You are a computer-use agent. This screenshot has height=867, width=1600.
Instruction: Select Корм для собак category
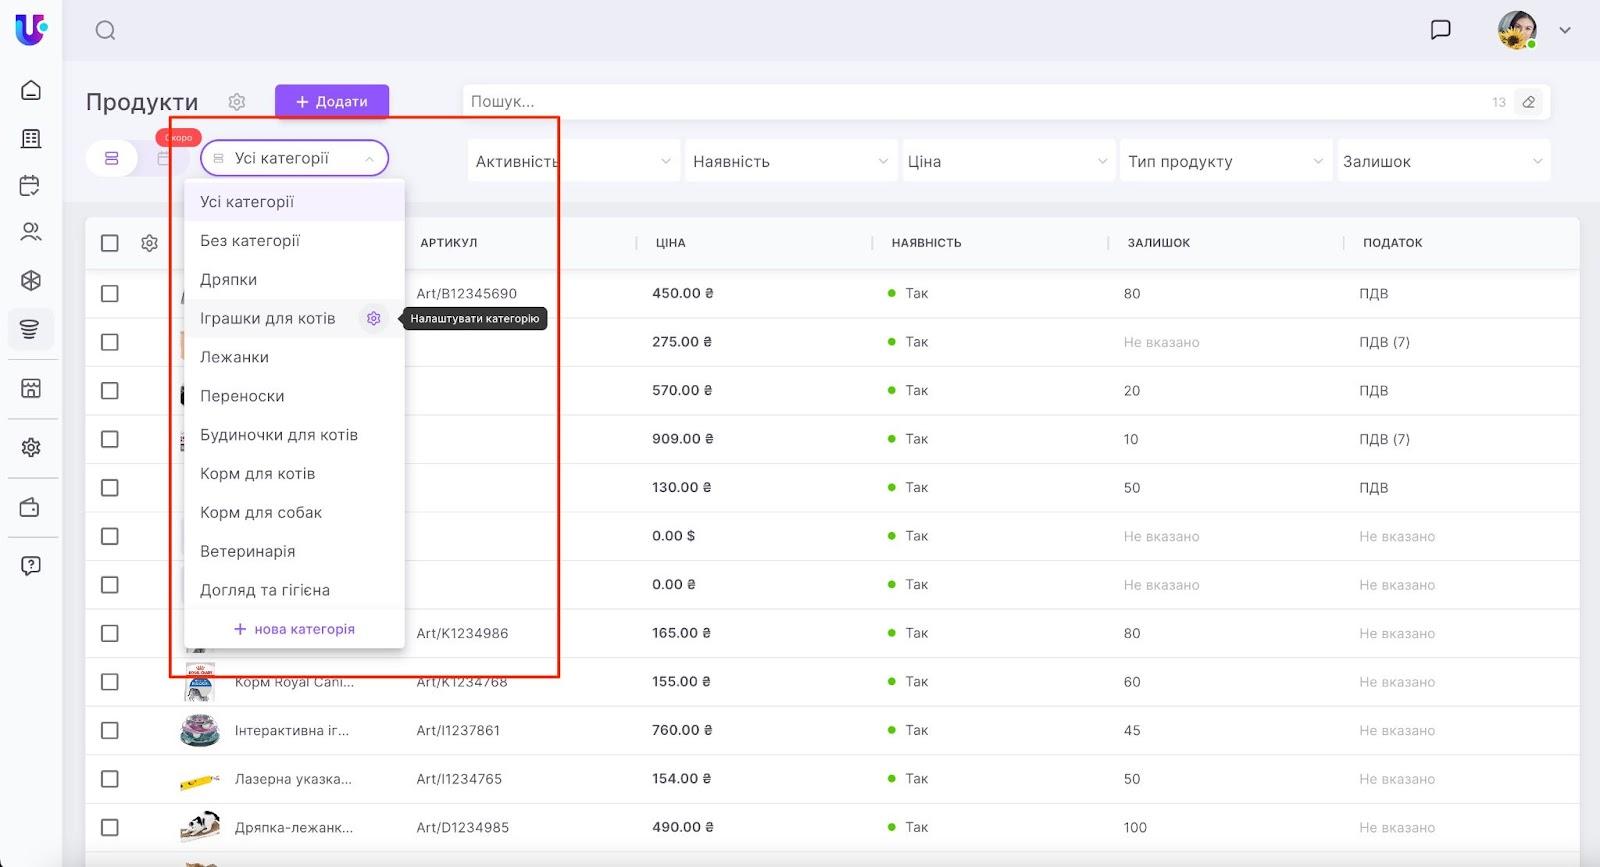[261, 513]
